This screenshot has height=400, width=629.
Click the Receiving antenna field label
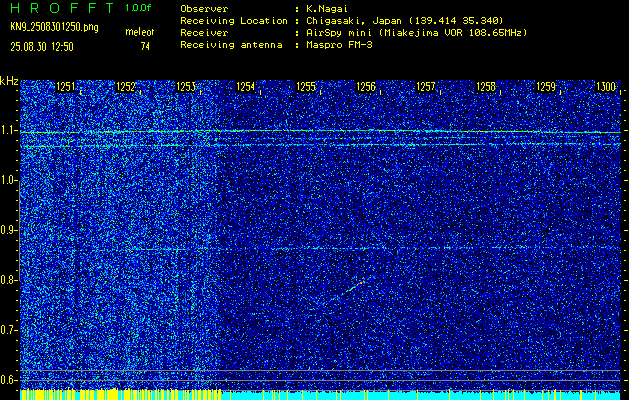(231, 45)
